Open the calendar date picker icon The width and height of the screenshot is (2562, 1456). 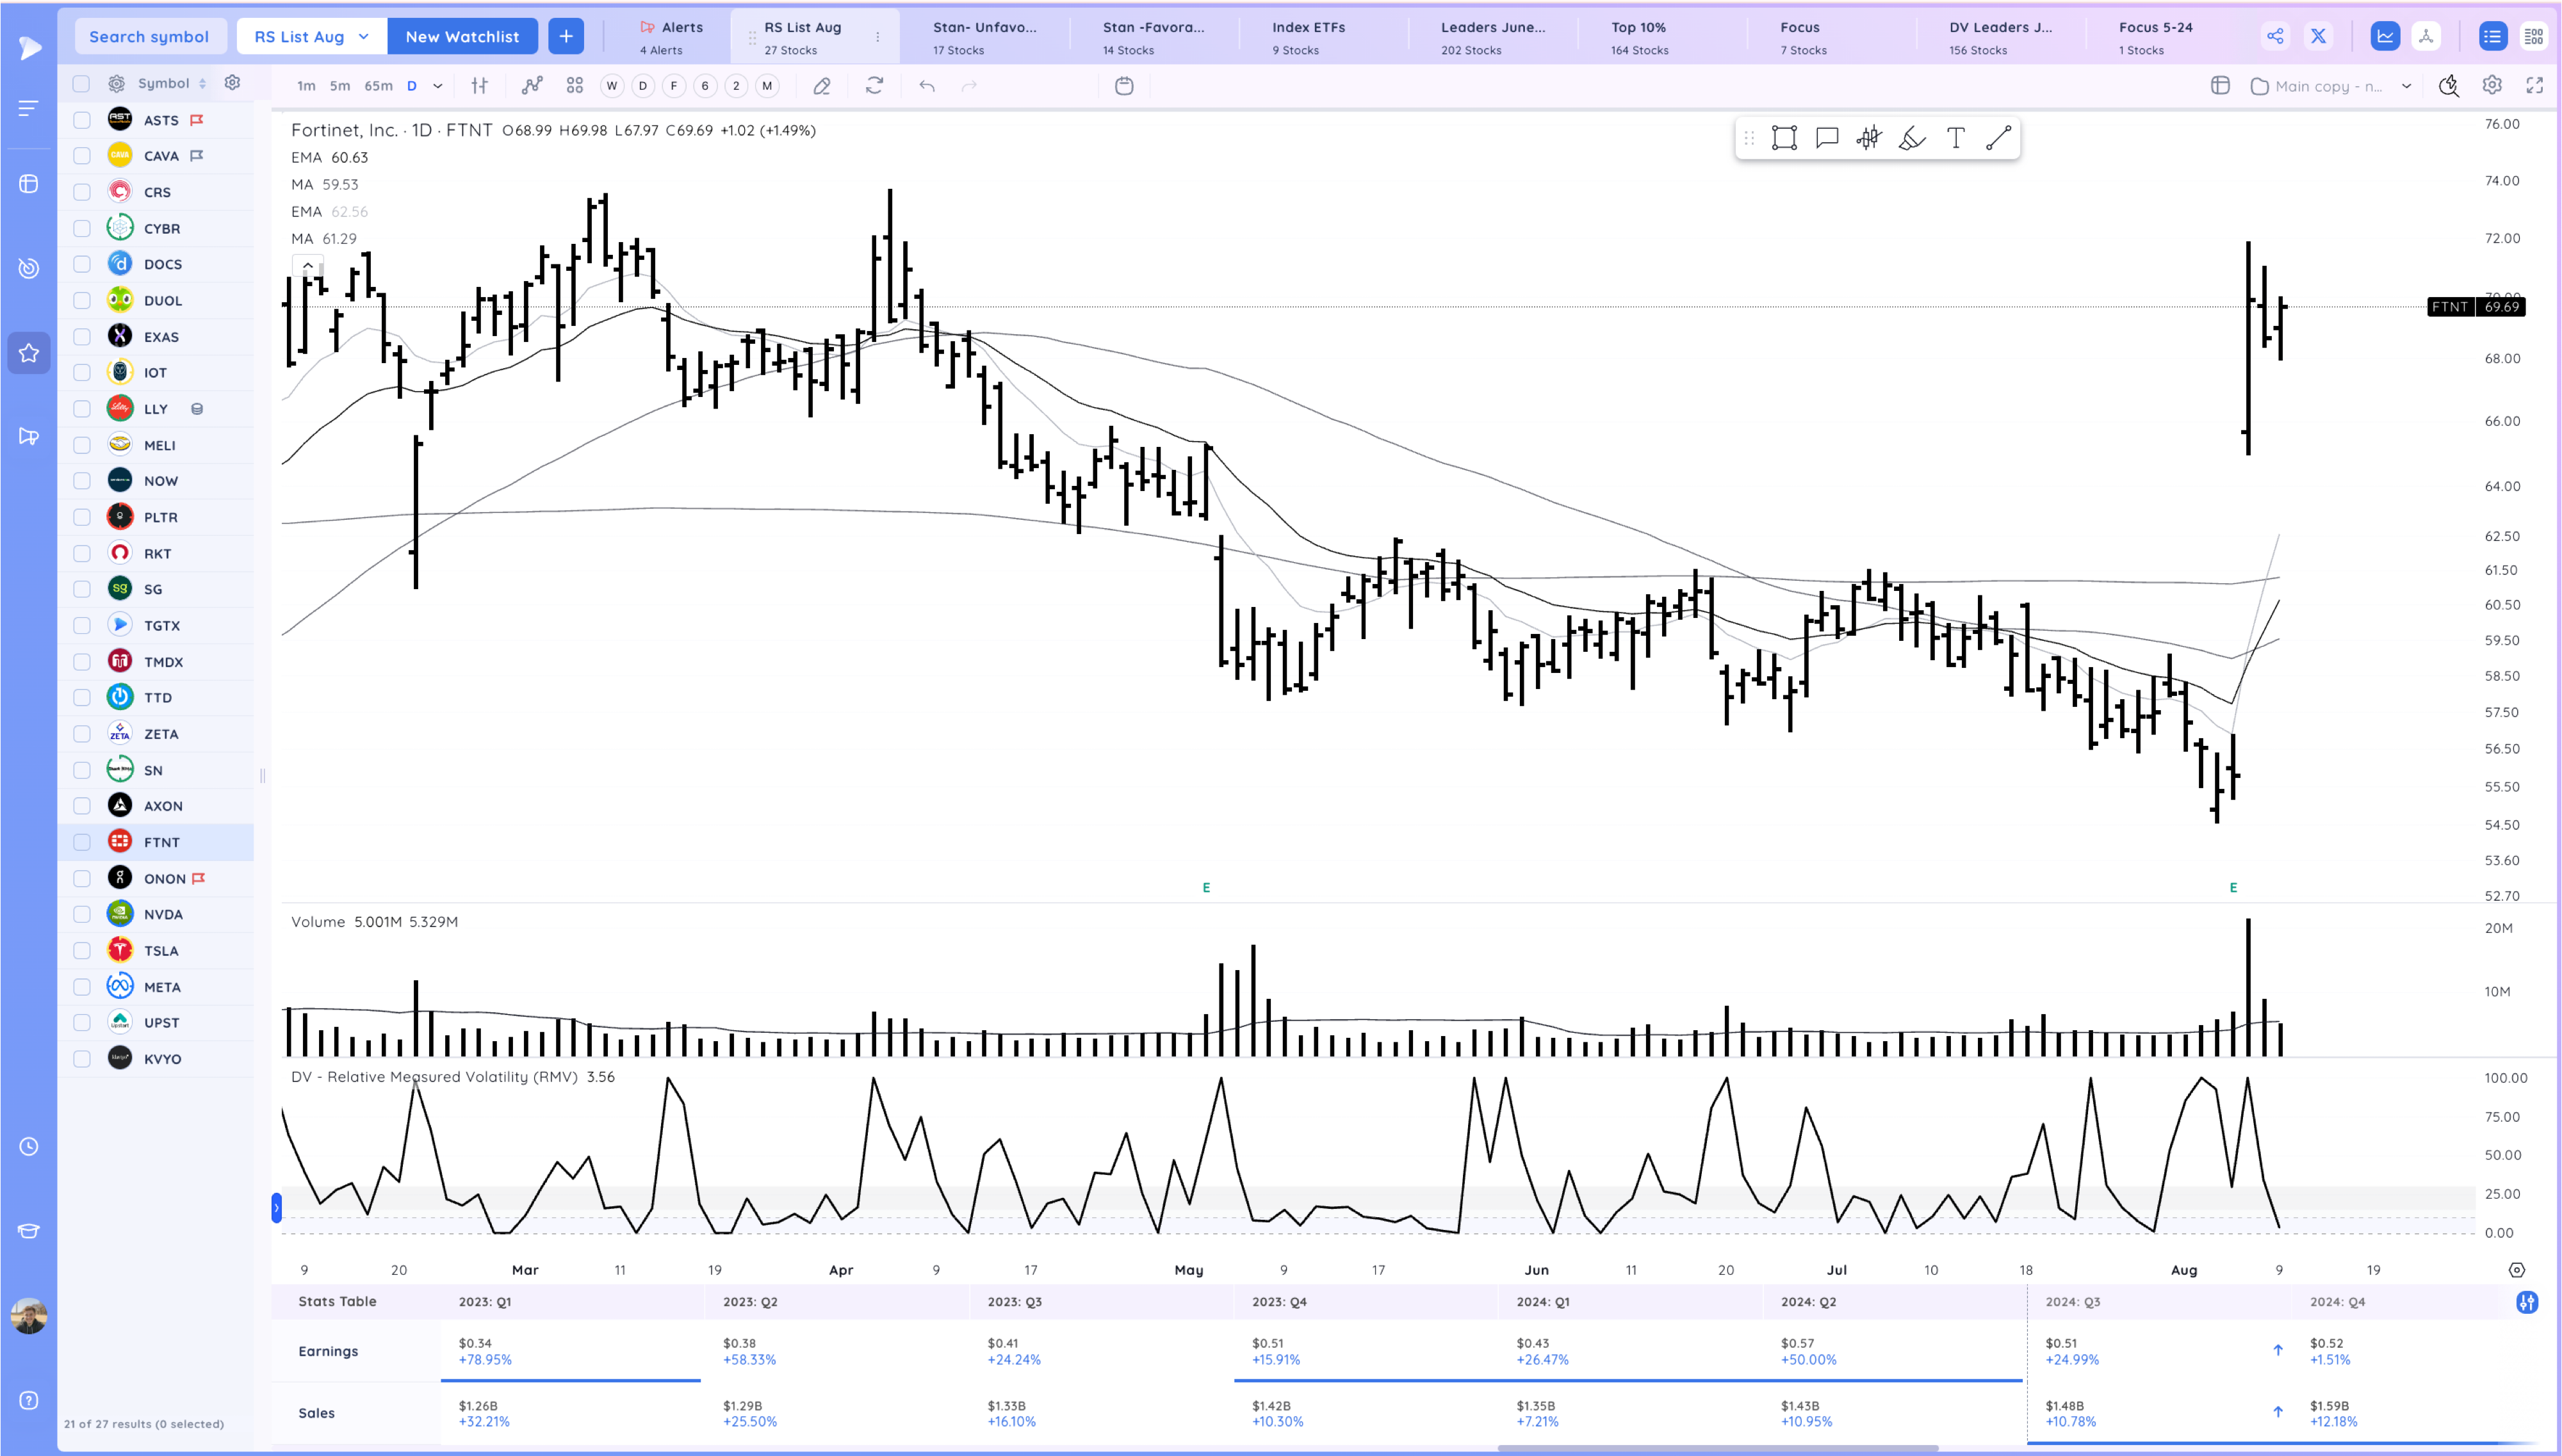[1123, 86]
